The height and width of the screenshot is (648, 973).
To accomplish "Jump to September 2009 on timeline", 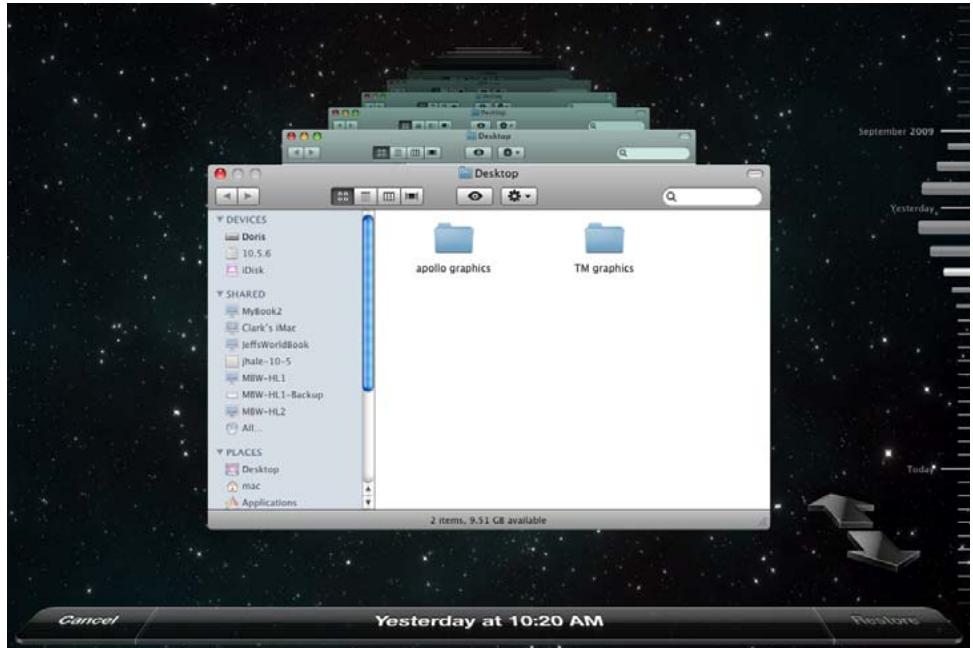I will (x=895, y=132).
